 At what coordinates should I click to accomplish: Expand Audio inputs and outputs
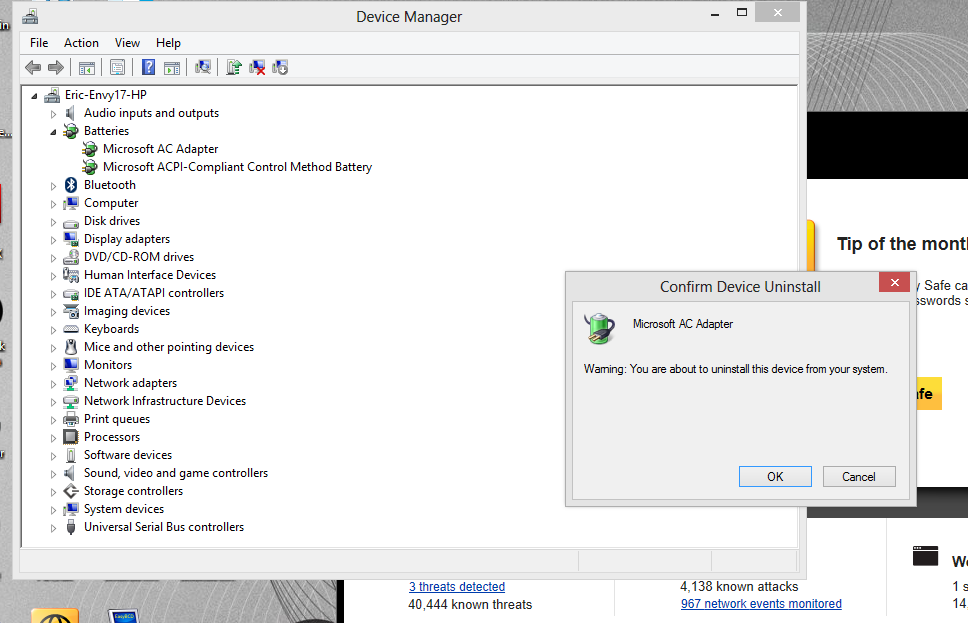(x=53, y=114)
